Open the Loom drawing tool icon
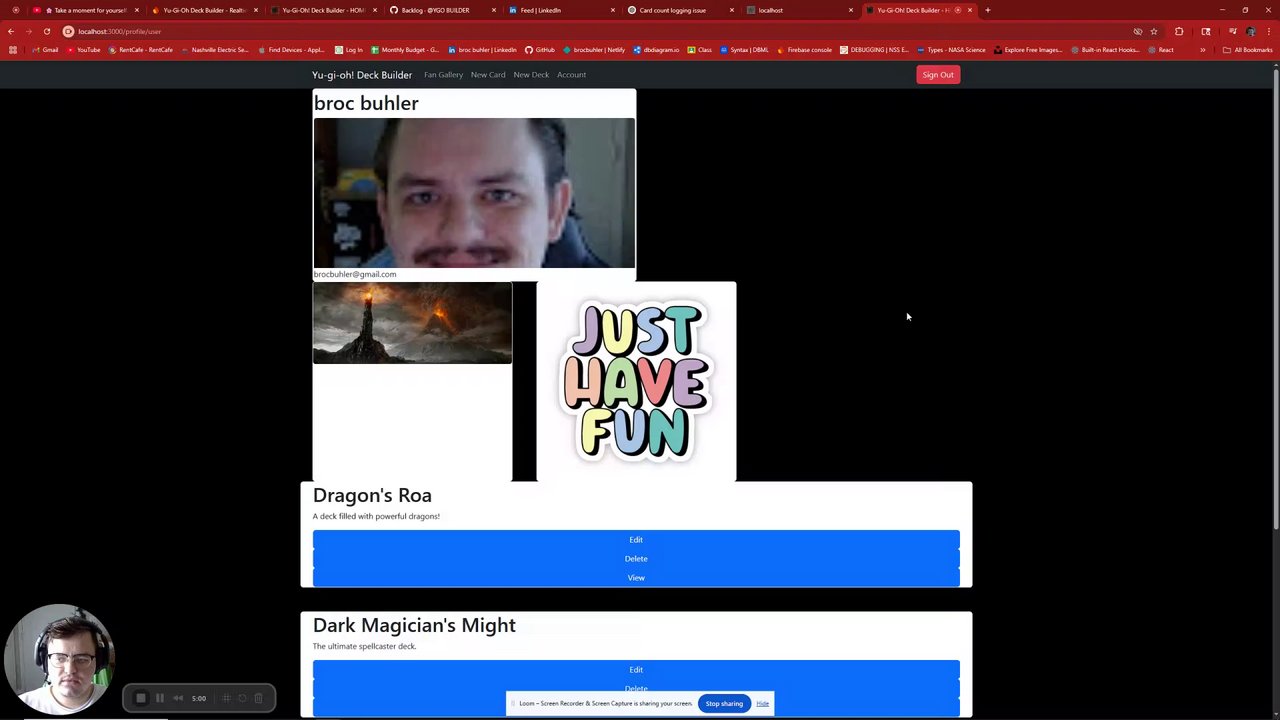 tap(226, 698)
